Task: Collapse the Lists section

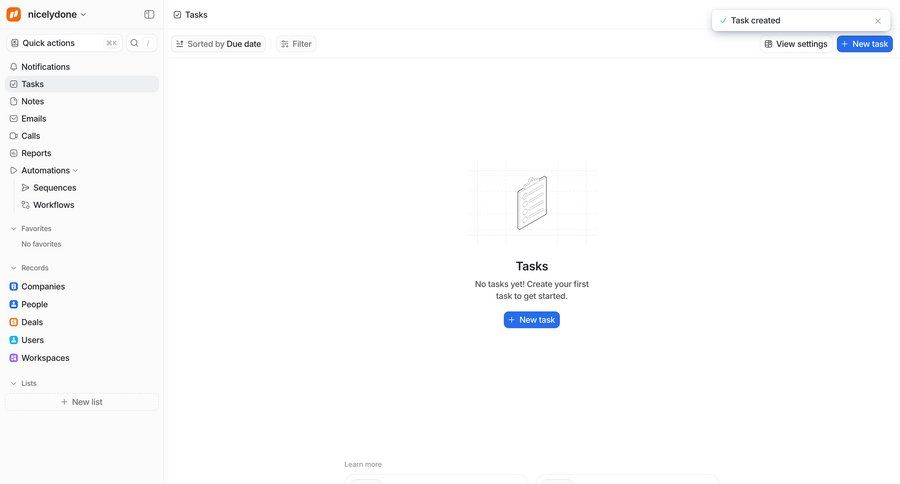Action: (x=14, y=384)
